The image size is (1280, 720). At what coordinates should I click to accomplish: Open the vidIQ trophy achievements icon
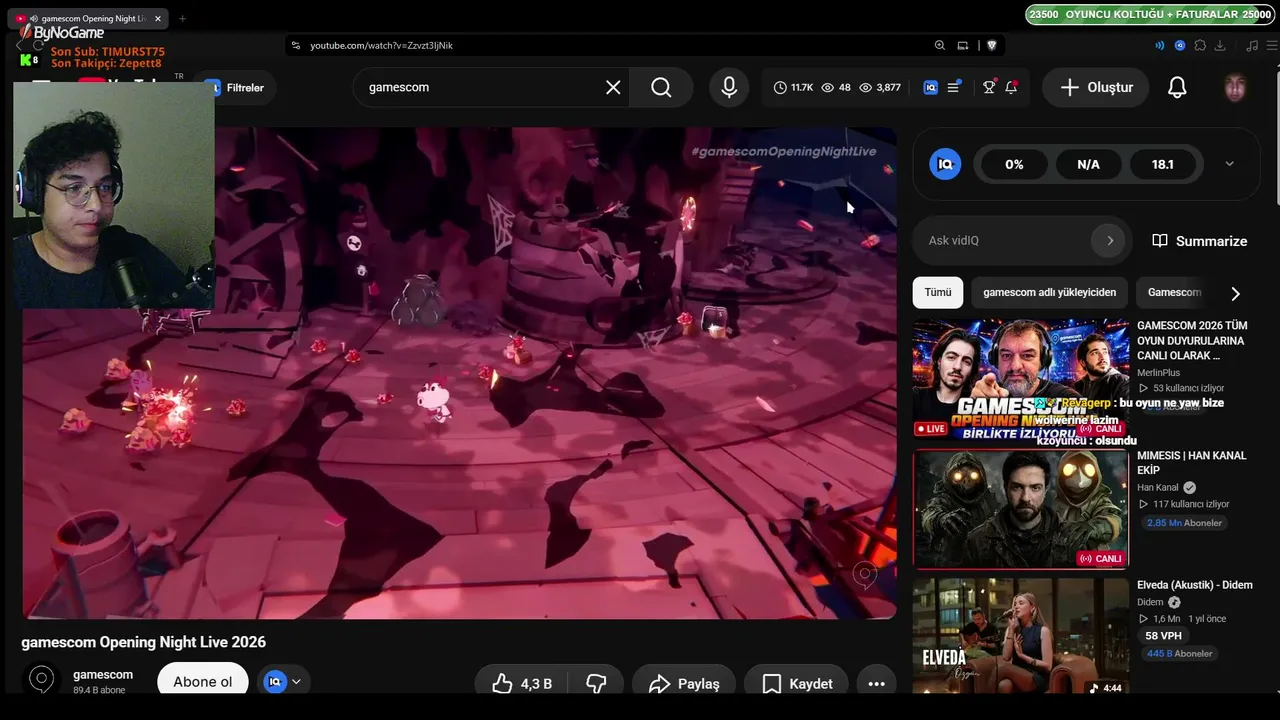989,88
